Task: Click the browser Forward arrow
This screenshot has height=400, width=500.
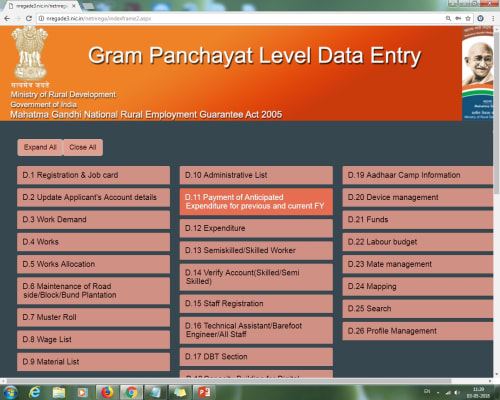Action: (x=18, y=18)
